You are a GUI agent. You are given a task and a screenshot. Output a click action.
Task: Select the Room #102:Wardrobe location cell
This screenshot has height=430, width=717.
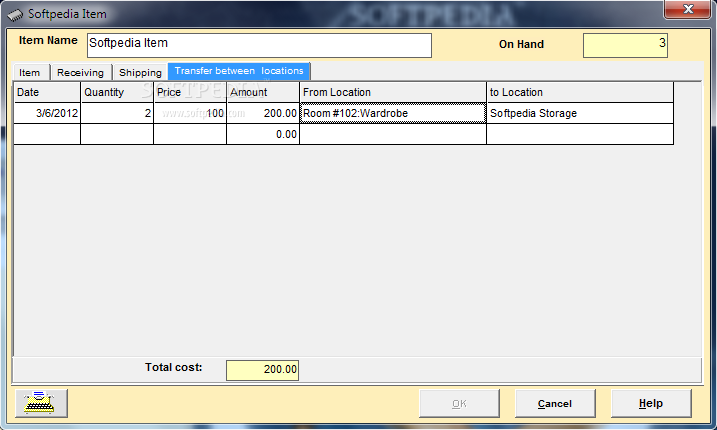click(x=393, y=113)
